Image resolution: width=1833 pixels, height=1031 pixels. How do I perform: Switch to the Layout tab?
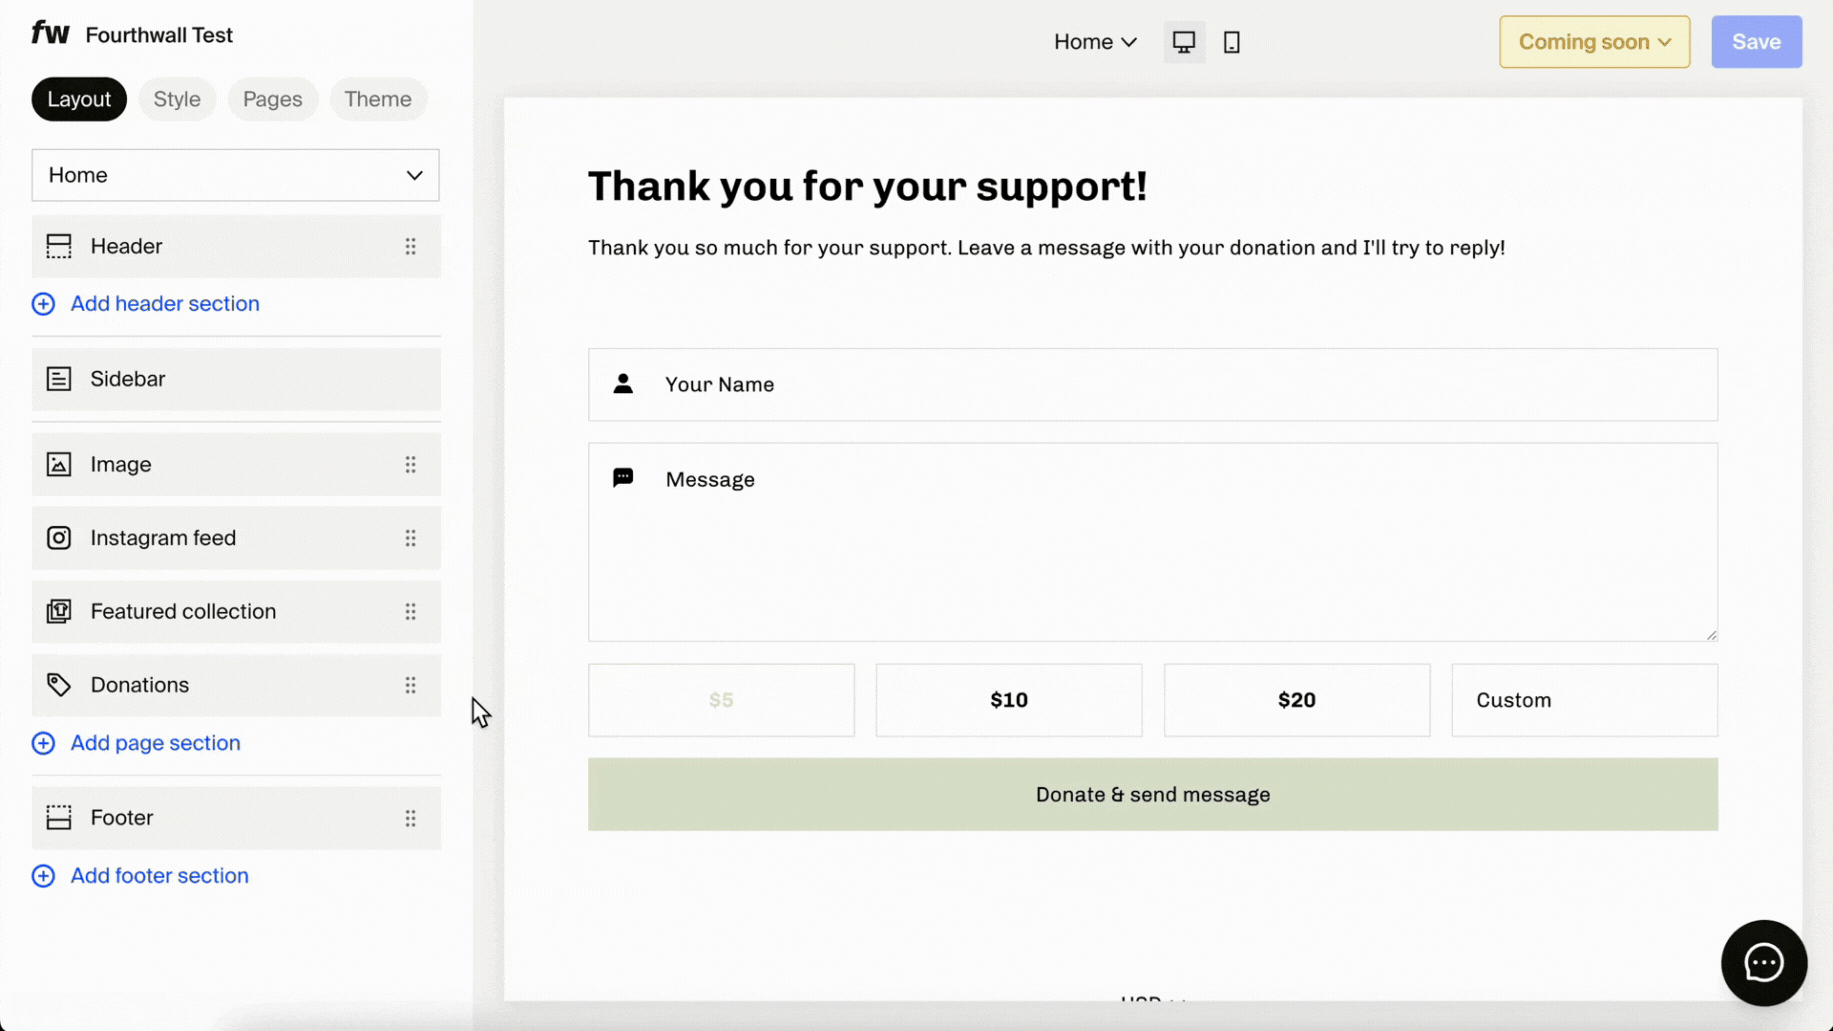(79, 99)
